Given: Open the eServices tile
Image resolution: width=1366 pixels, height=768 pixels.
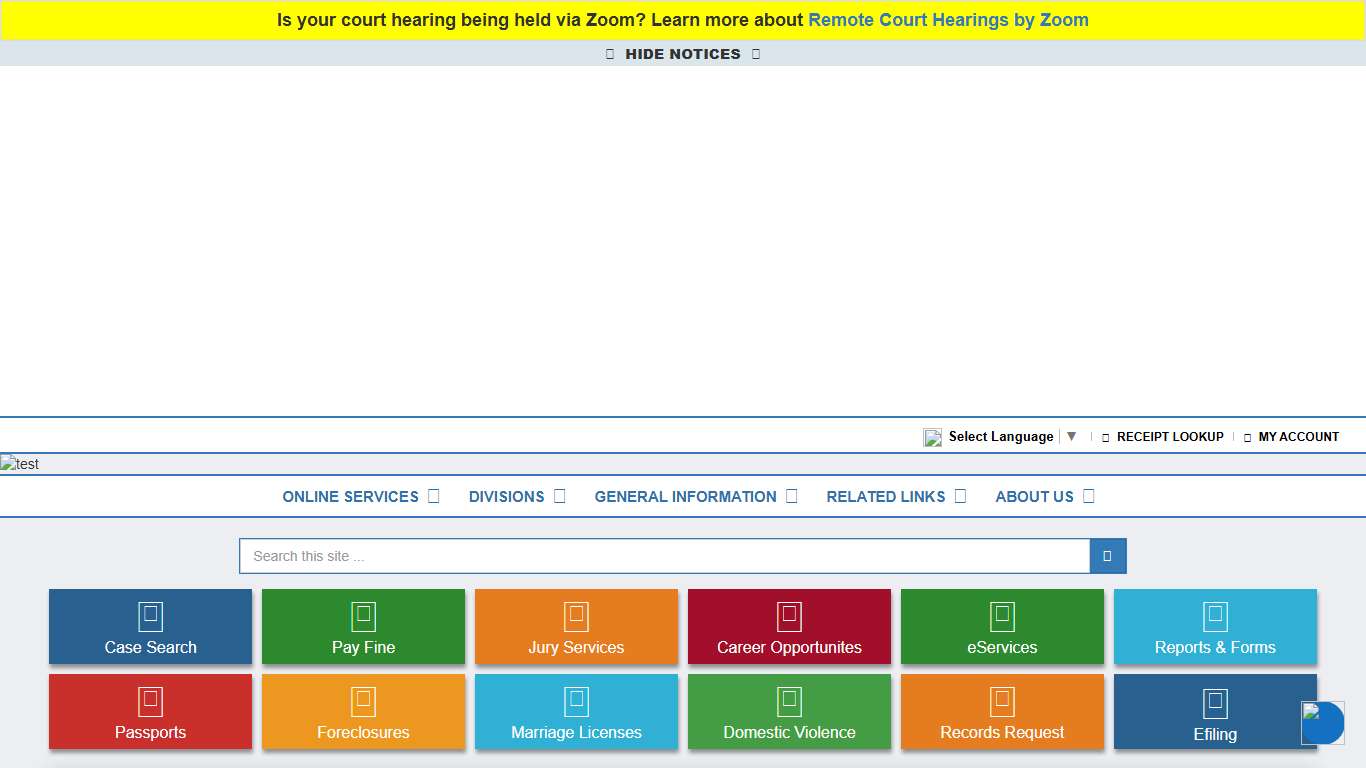Looking at the screenshot, I should coord(1002,627).
